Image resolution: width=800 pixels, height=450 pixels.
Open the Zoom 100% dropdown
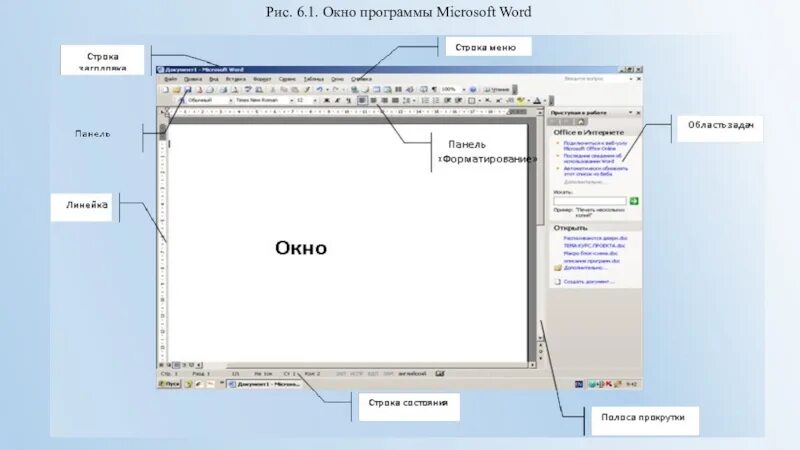464,90
